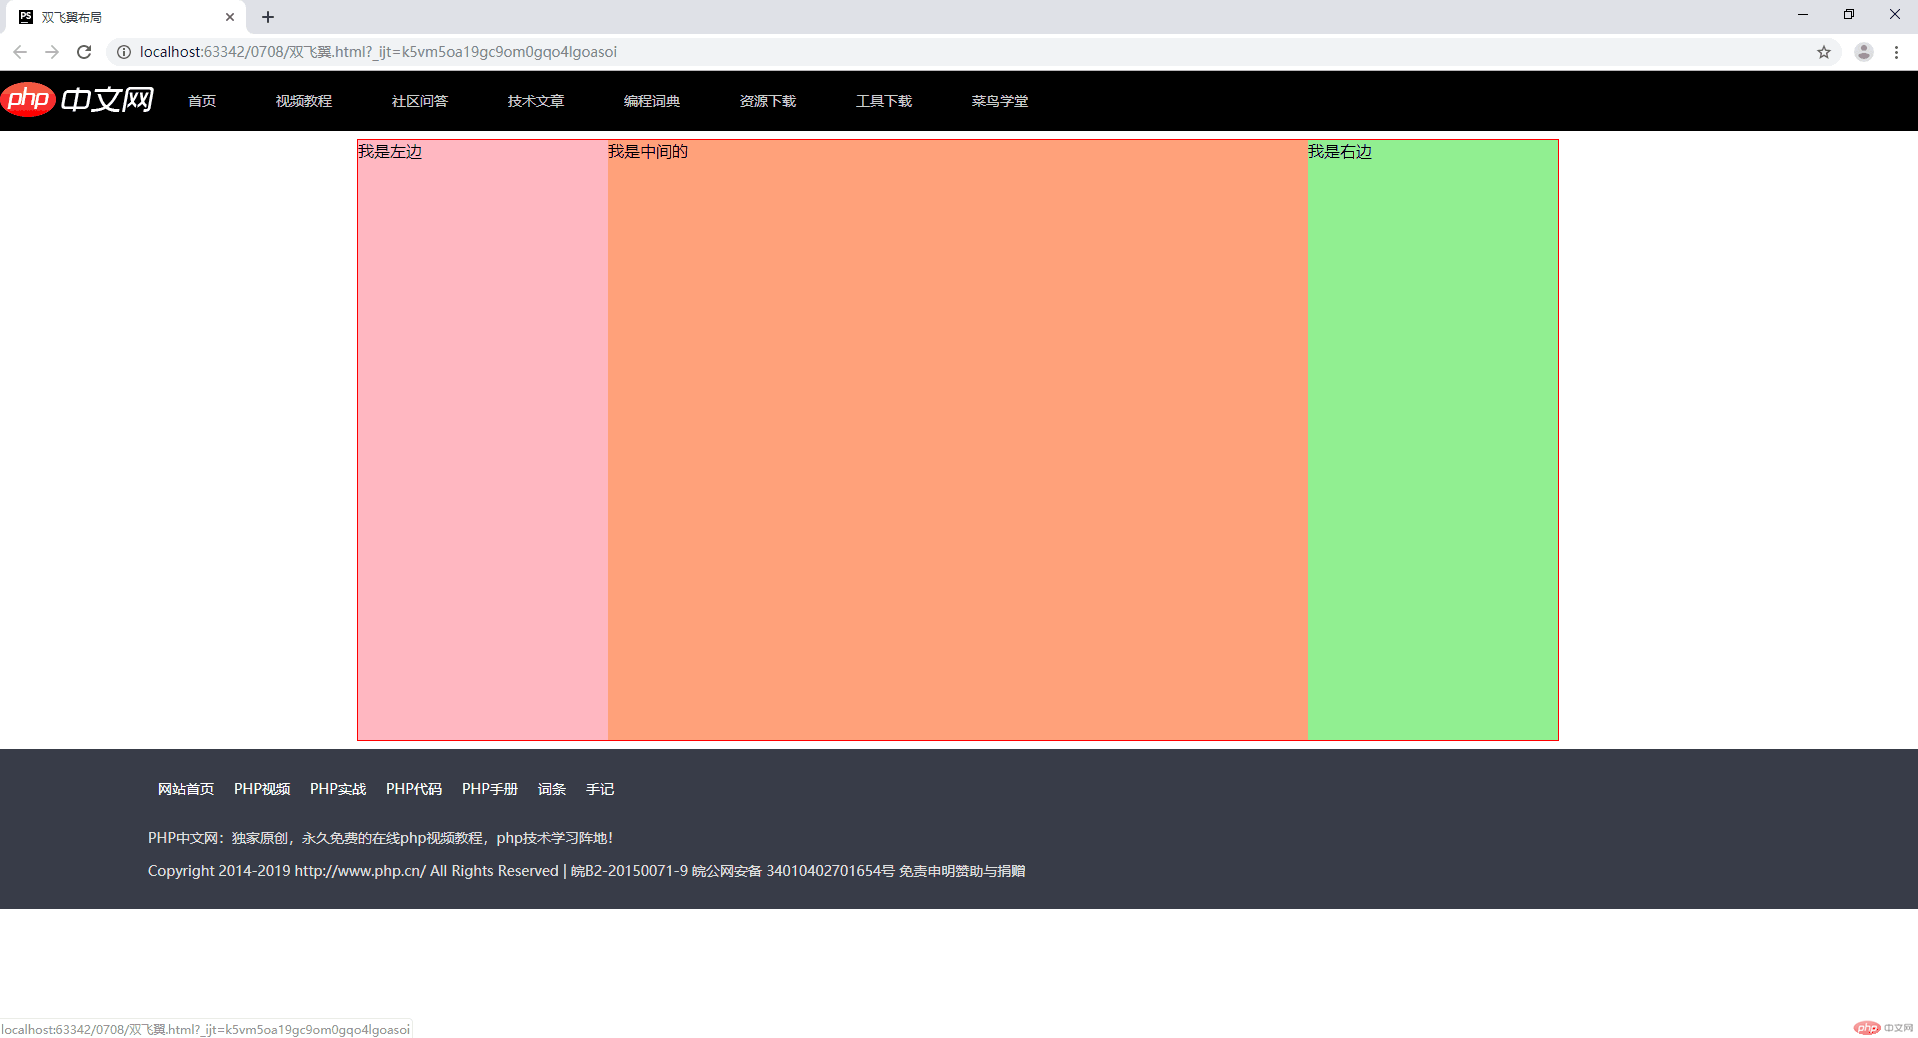1918x1038 pixels.
Task: Click PHP手册 footer link
Action: [x=490, y=789]
